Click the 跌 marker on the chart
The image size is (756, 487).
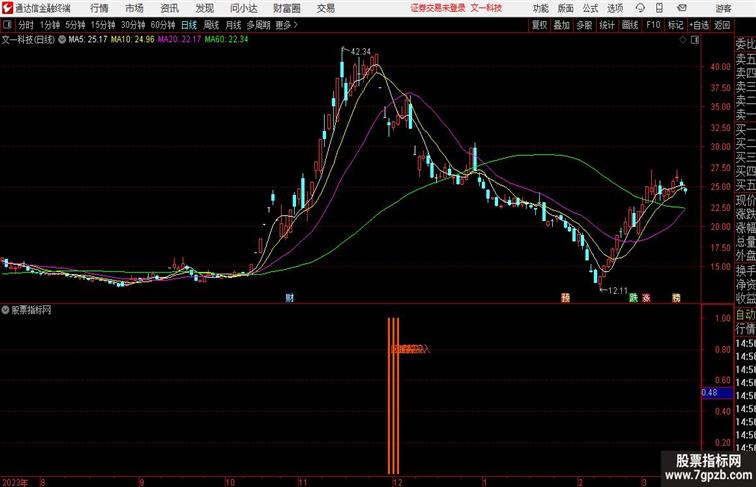point(633,298)
